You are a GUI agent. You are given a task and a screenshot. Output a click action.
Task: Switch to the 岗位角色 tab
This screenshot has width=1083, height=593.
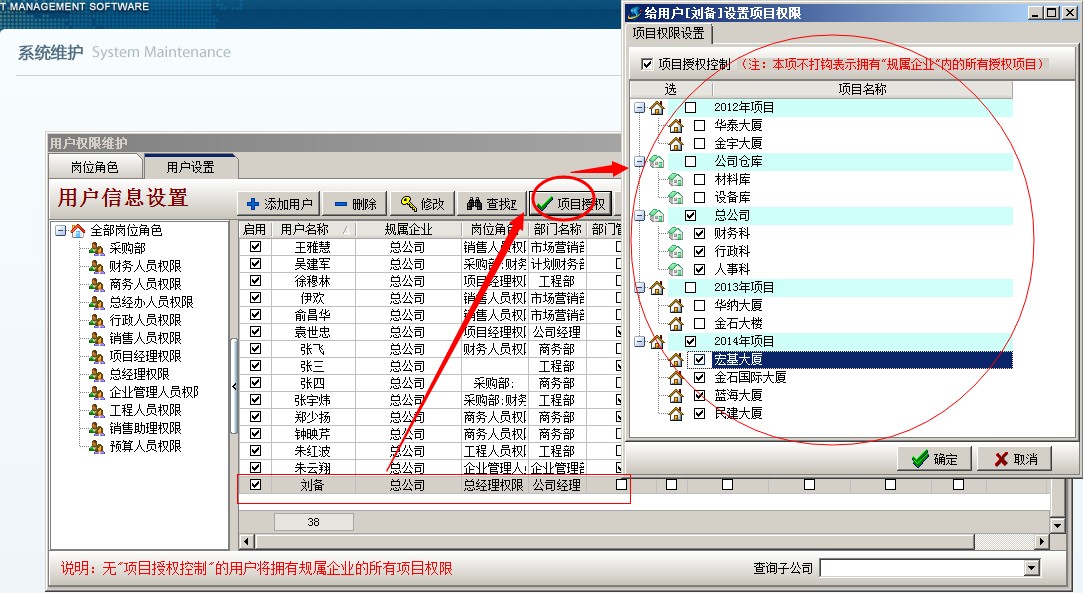[x=94, y=167]
